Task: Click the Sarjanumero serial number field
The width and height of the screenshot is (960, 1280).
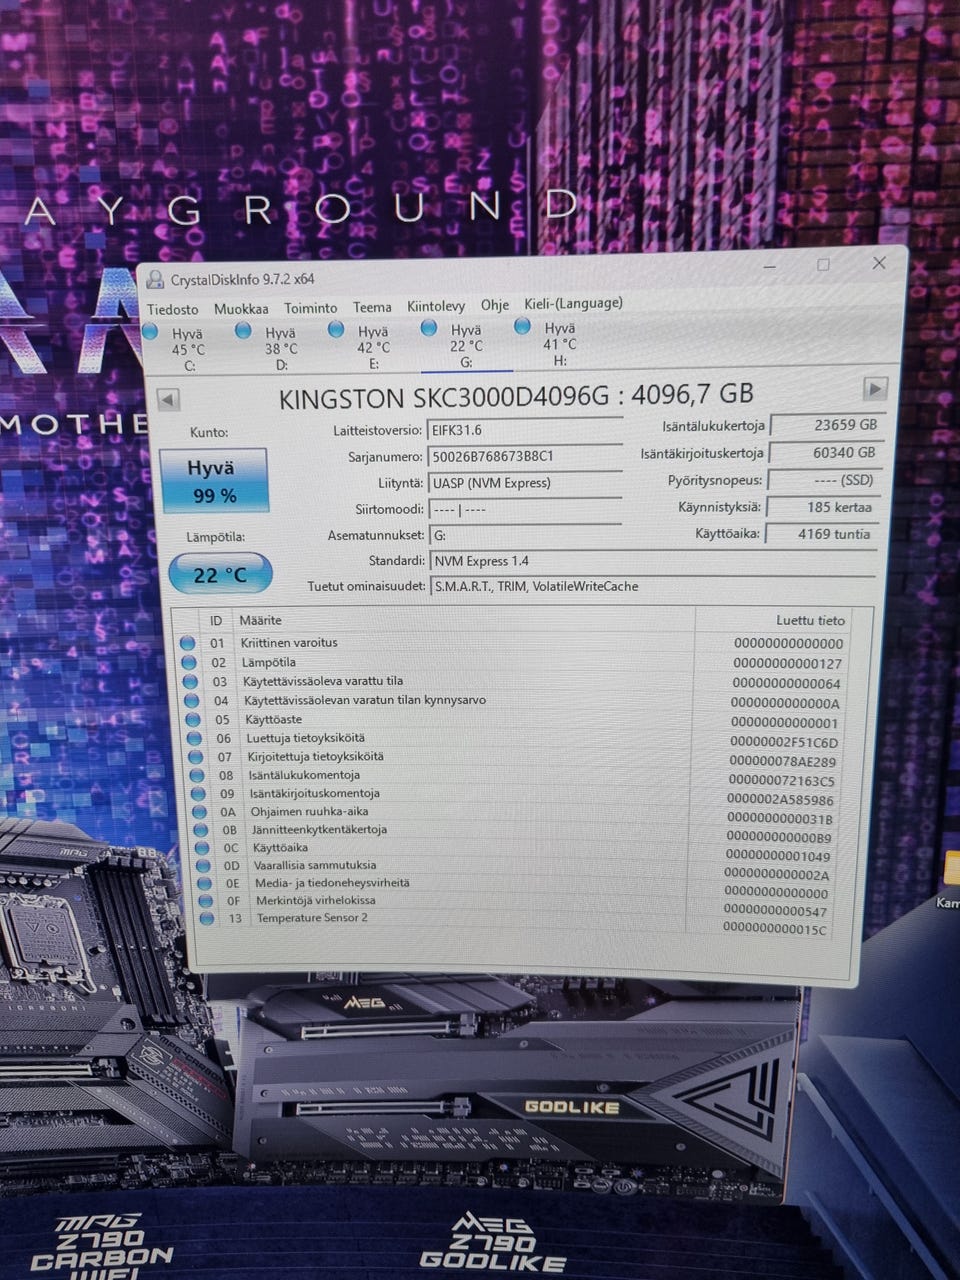Action: pyautogui.click(x=525, y=456)
